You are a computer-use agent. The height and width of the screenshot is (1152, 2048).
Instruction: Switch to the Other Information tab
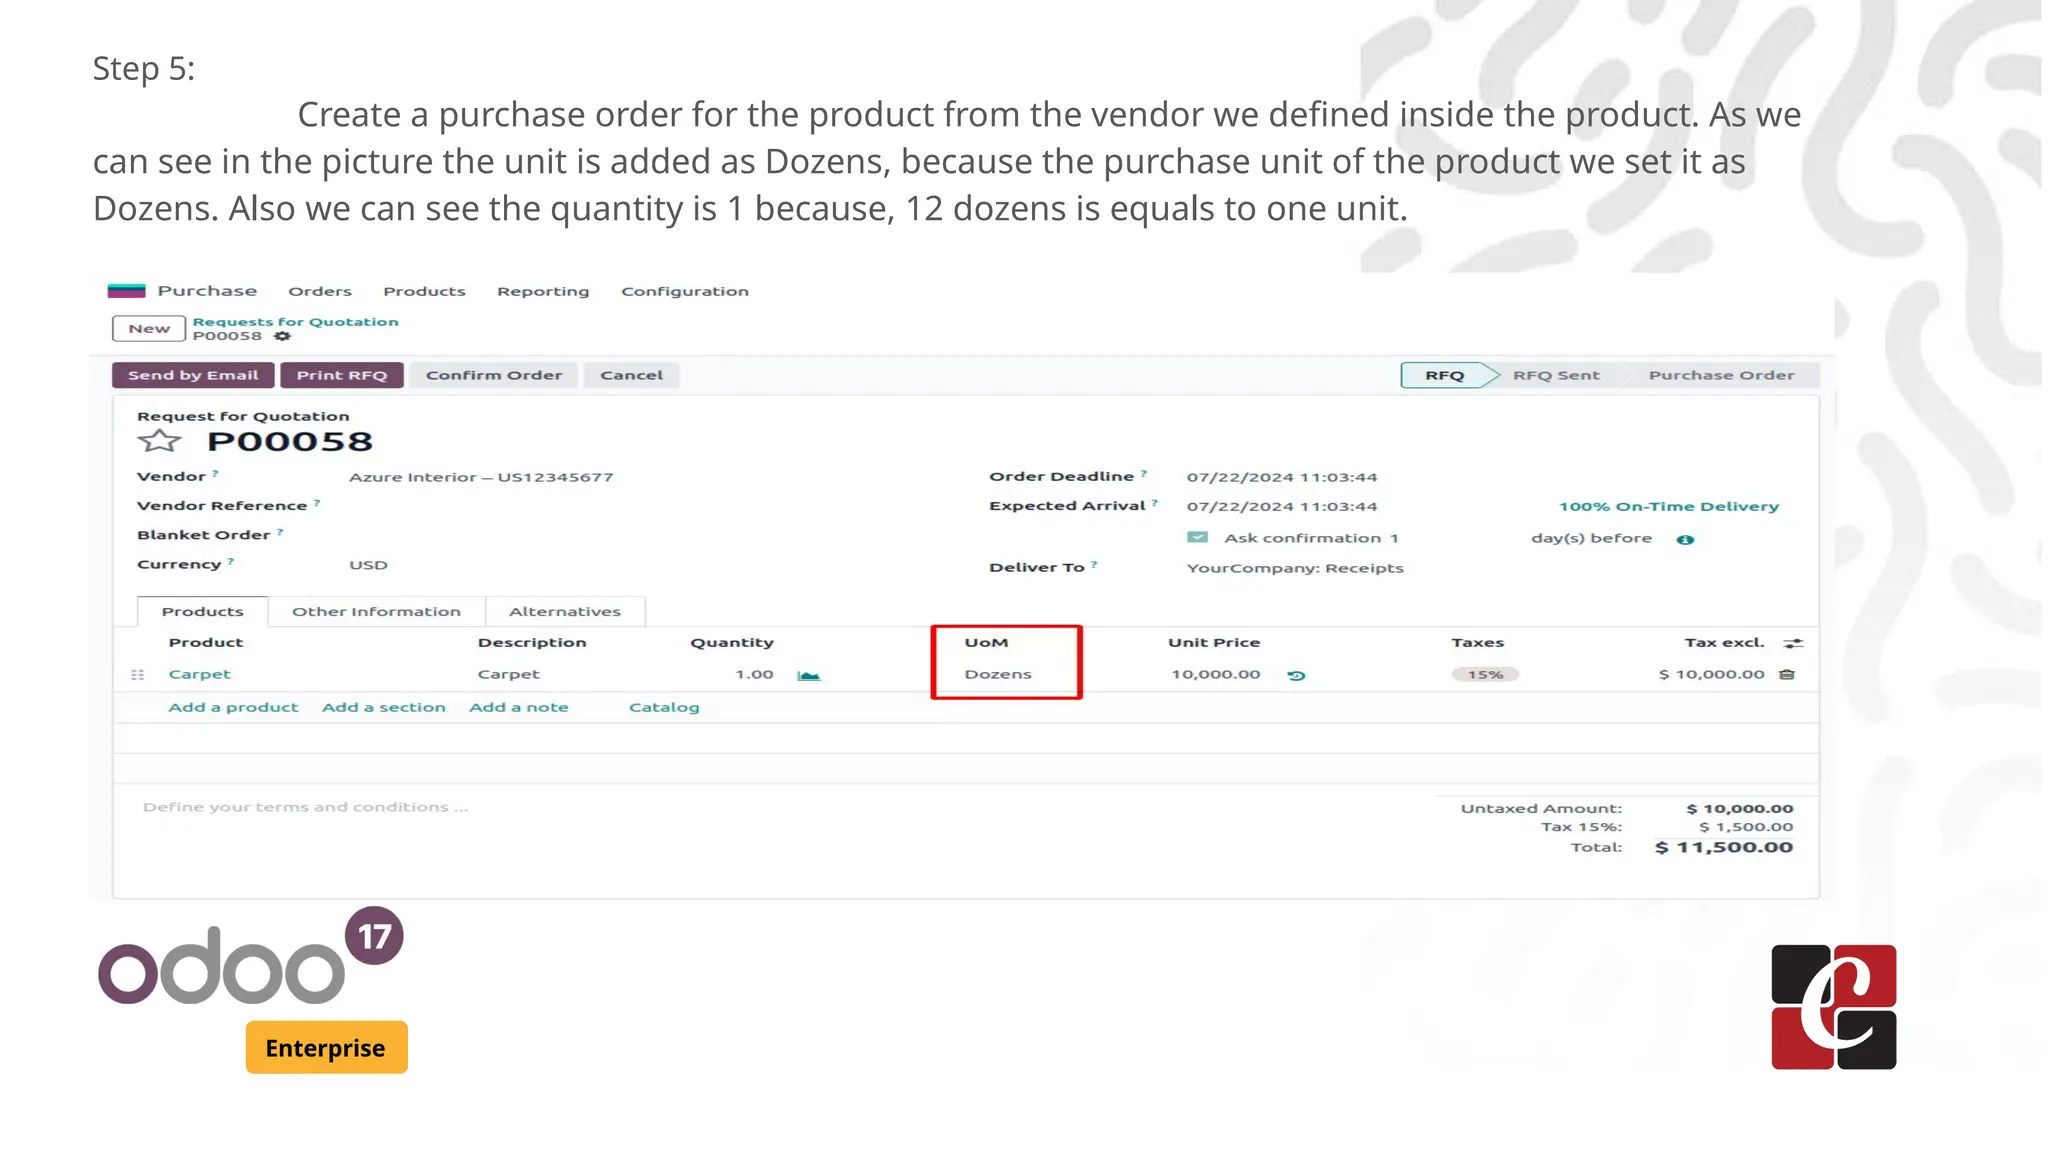(376, 612)
